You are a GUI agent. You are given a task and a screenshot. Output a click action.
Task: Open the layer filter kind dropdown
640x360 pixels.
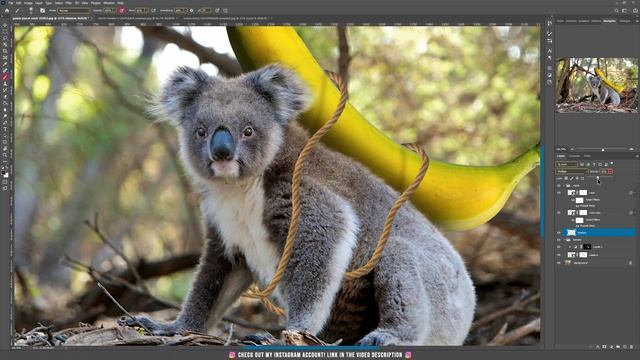(567, 164)
